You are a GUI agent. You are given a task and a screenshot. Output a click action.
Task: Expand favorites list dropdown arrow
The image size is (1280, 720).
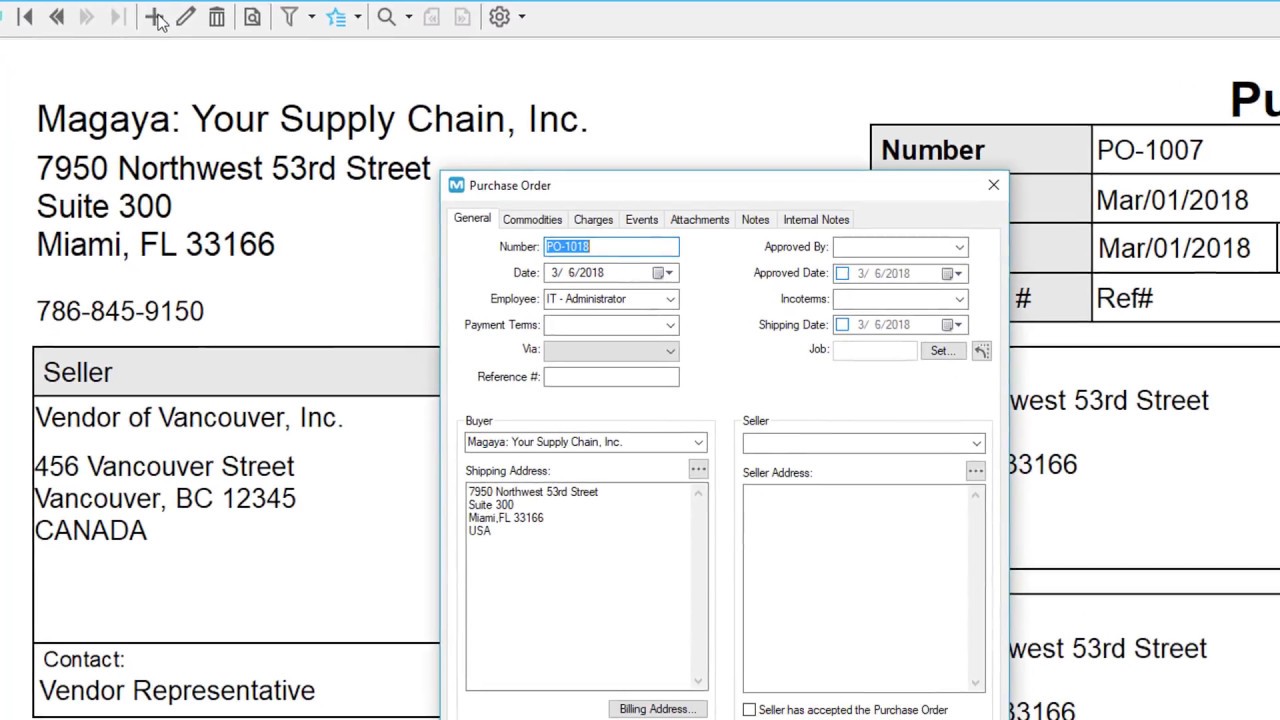click(357, 17)
